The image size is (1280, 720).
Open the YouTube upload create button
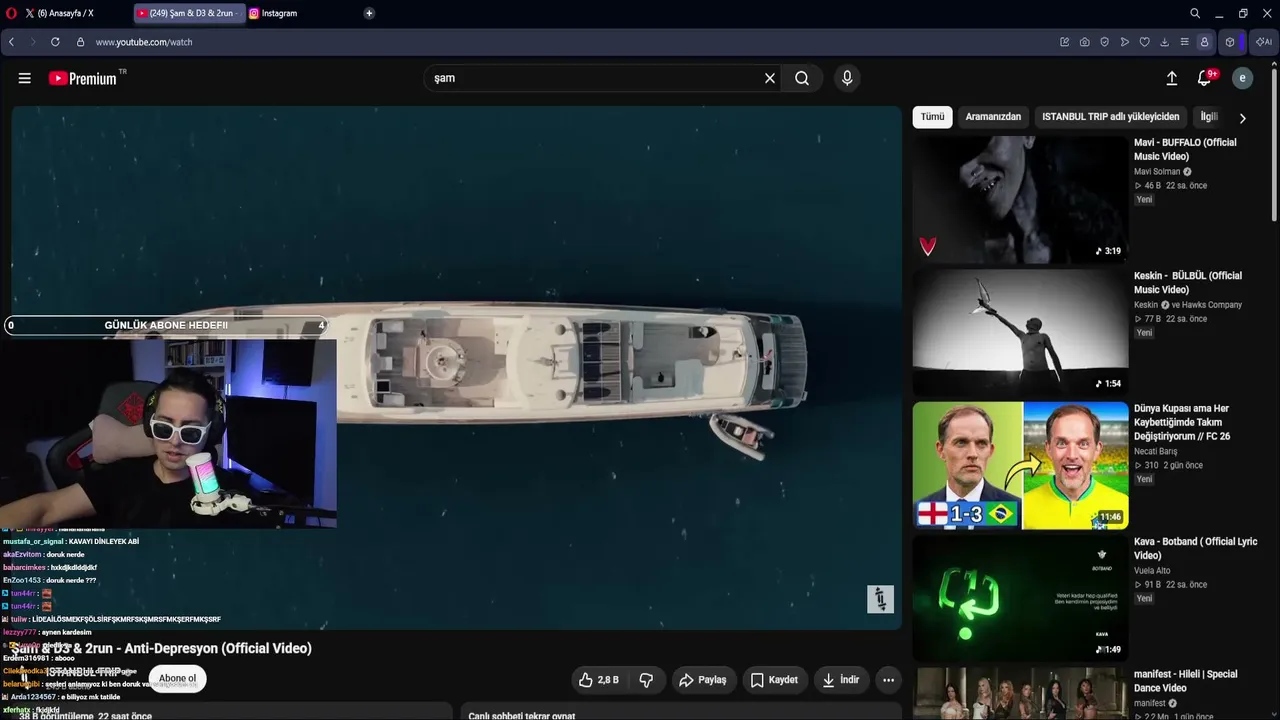coord(1172,78)
